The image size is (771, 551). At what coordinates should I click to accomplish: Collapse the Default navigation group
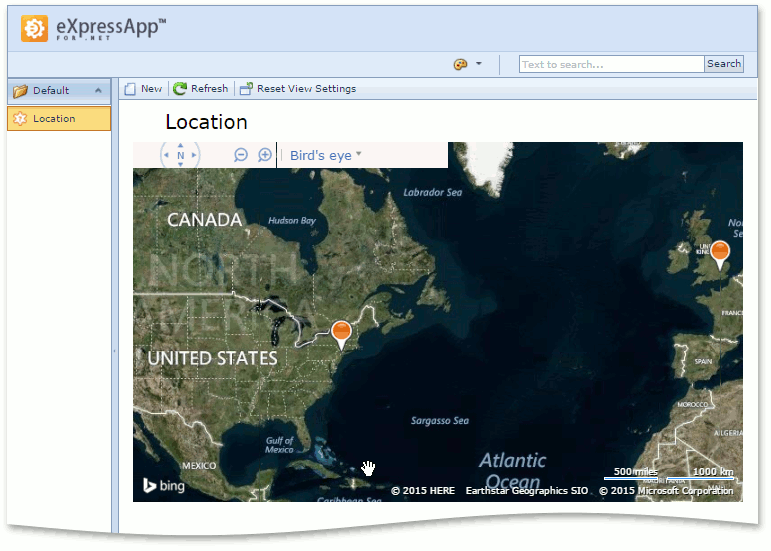pyautogui.click(x=98, y=90)
